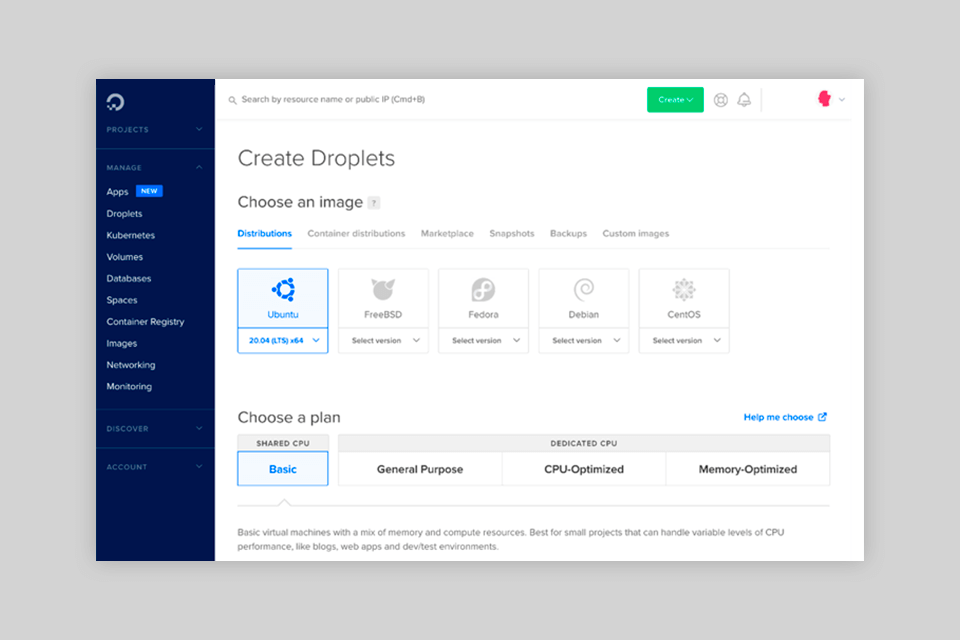Open Images in the sidebar
The width and height of the screenshot is (960, 640).
(x=122, y=344)
